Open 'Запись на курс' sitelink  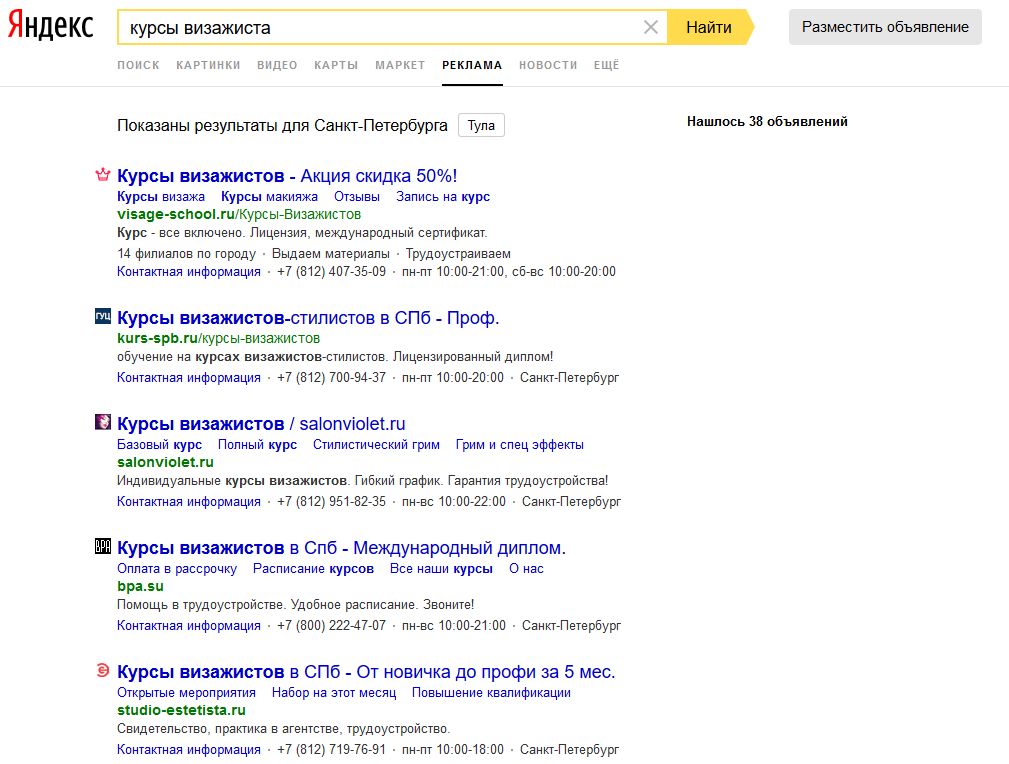(x=443, y=196)
